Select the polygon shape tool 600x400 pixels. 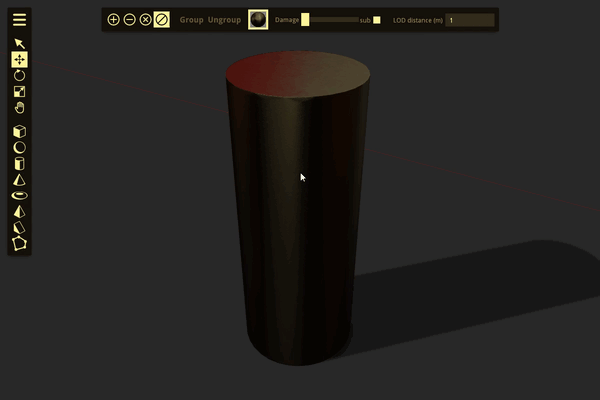coord(20,243)
